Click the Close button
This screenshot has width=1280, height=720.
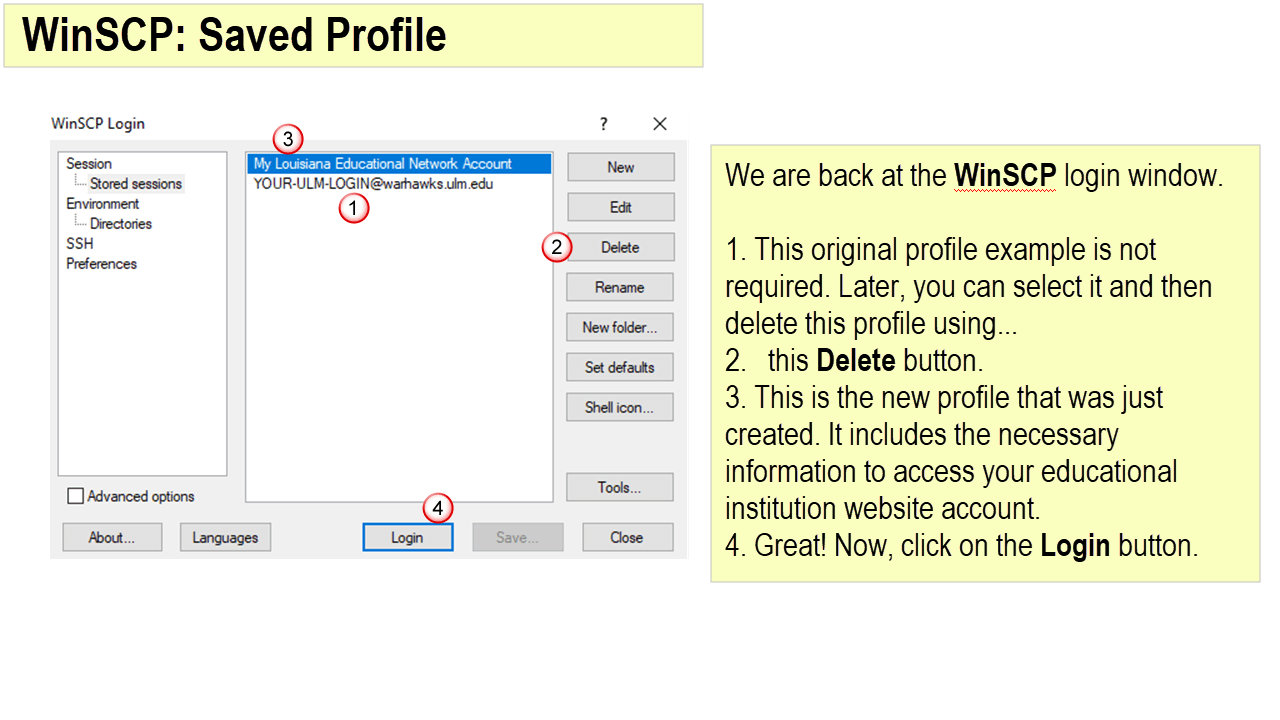[x=627, y=537]
